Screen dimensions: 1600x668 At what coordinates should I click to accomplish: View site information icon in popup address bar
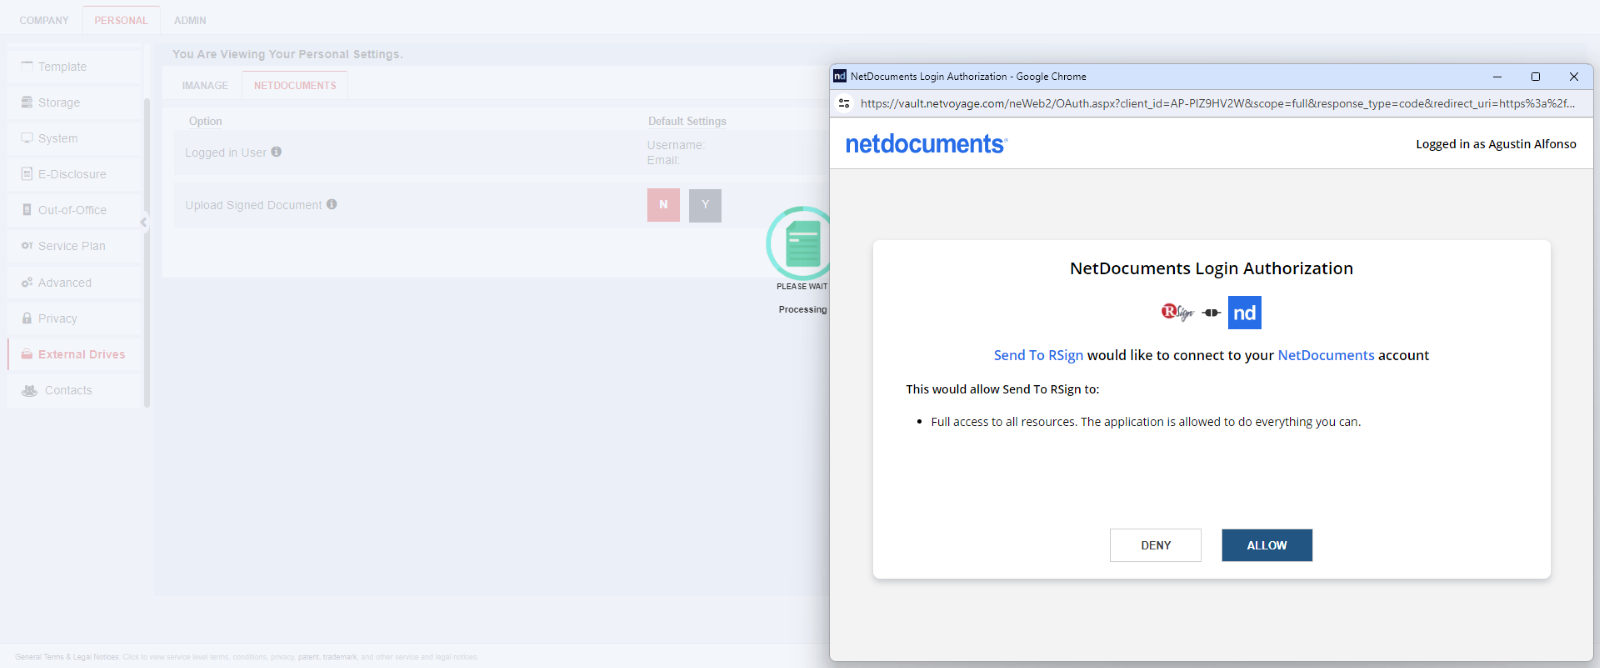tap(844, 103)
